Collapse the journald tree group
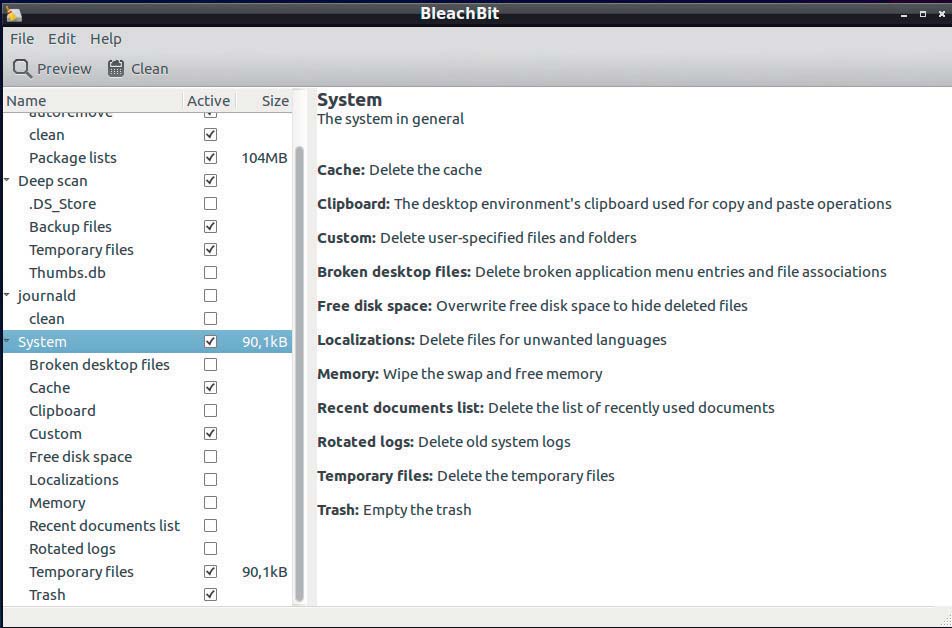Image resolution: width=952 pixels, height=628 pixels. [7, 295]
